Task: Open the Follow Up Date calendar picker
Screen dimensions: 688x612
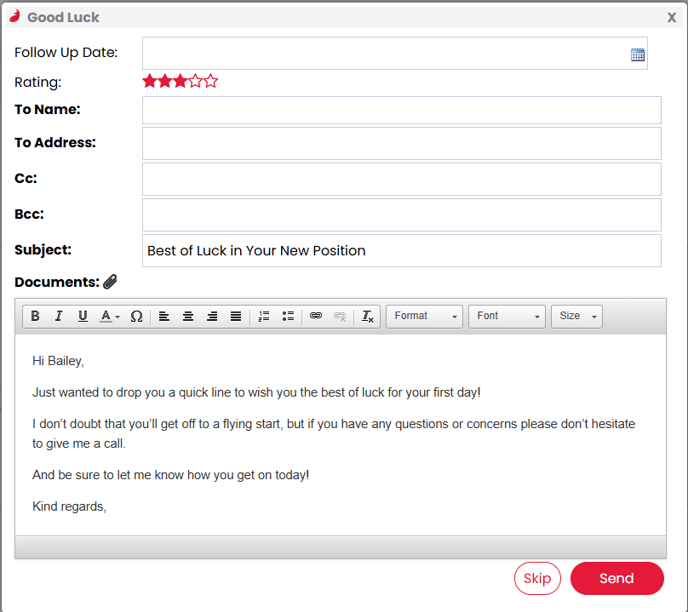Action: point(638,55)
